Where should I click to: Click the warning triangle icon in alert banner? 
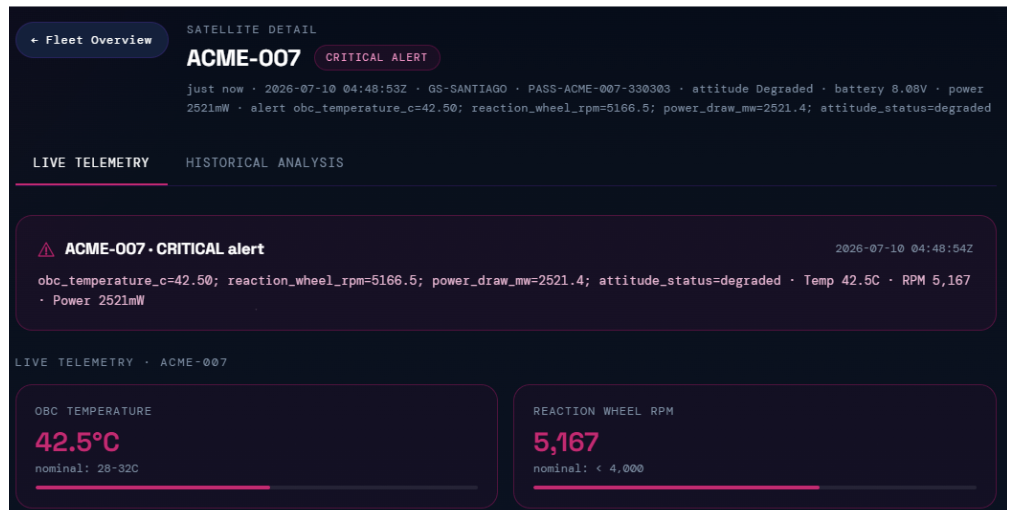point(46,249)
